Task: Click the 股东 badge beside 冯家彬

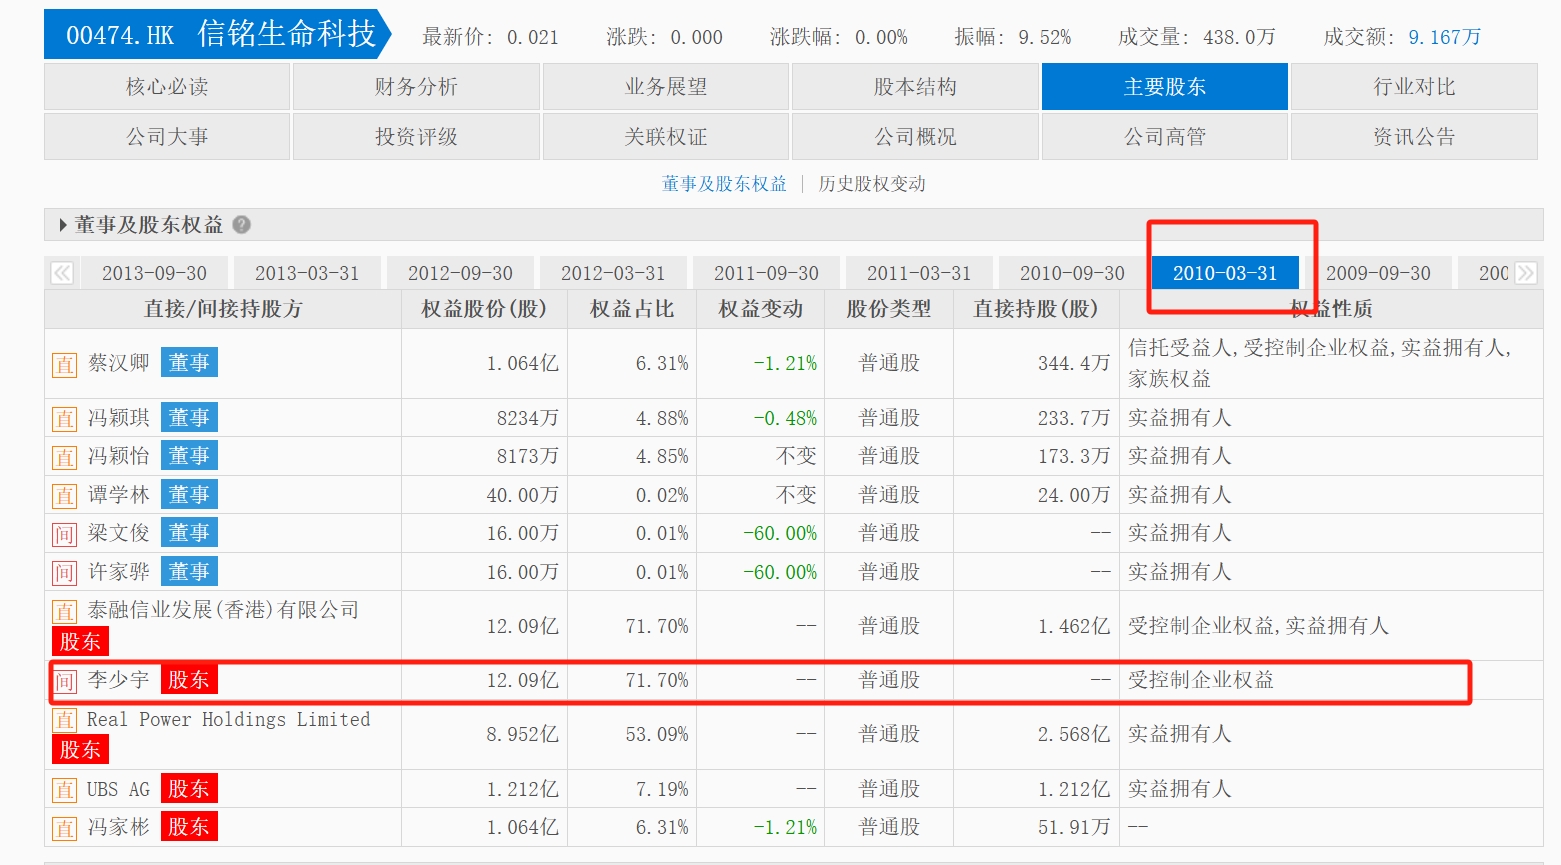Action: tap(189, 826)
